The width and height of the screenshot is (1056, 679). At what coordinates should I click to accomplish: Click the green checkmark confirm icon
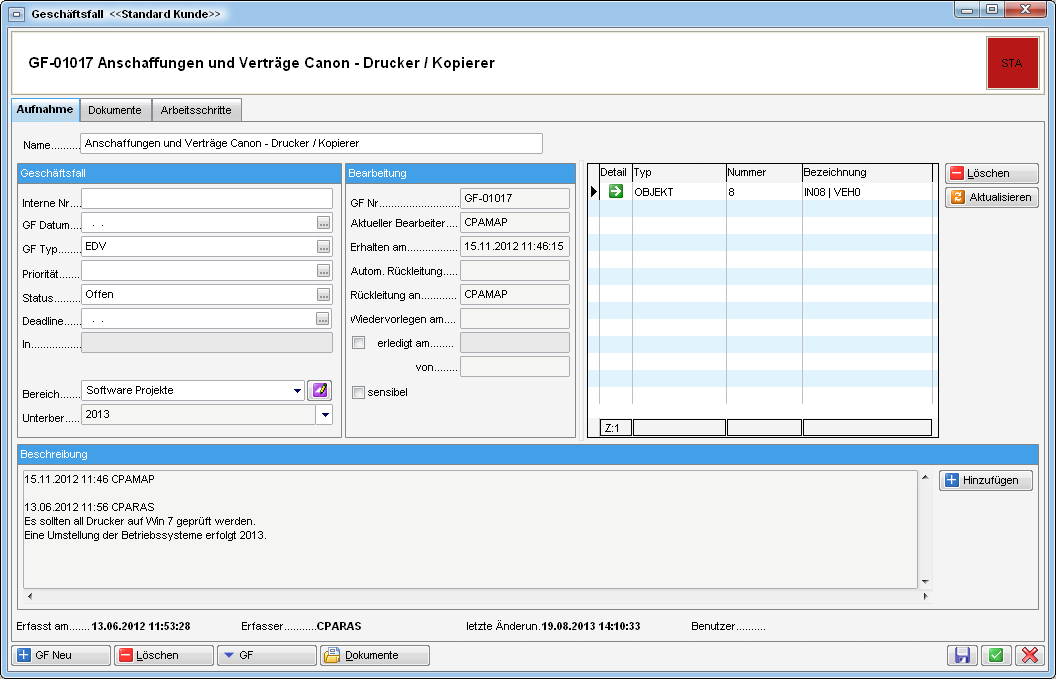click(x=995, y=655)
